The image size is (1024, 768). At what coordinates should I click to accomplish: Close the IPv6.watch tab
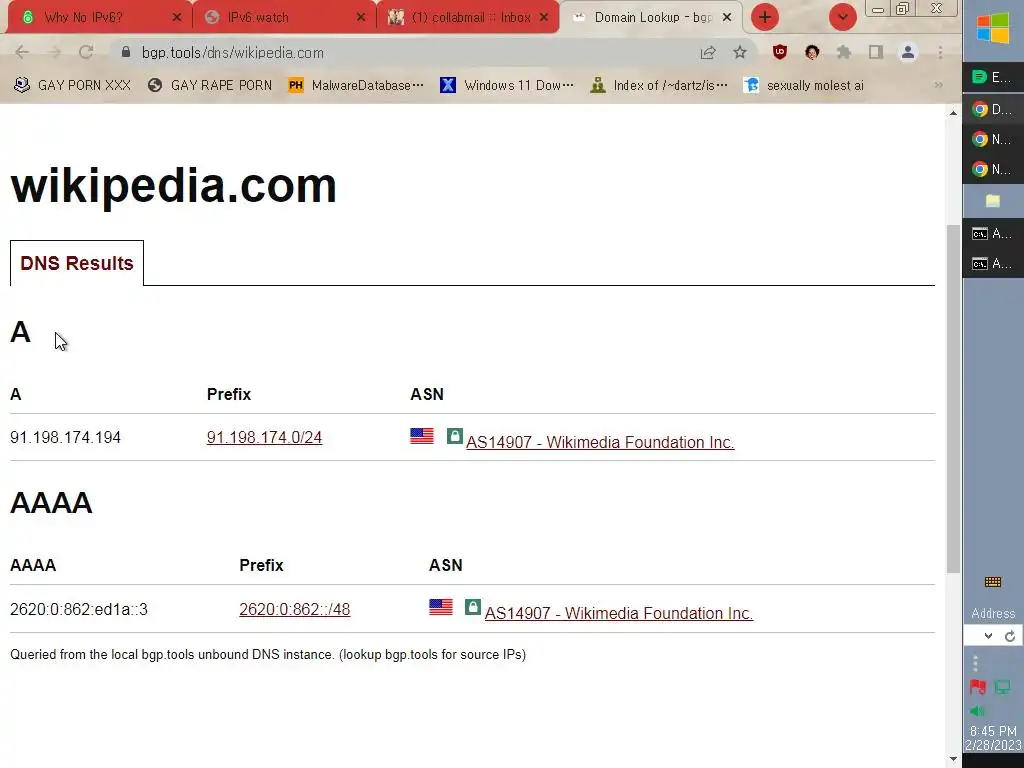(360, 18)
